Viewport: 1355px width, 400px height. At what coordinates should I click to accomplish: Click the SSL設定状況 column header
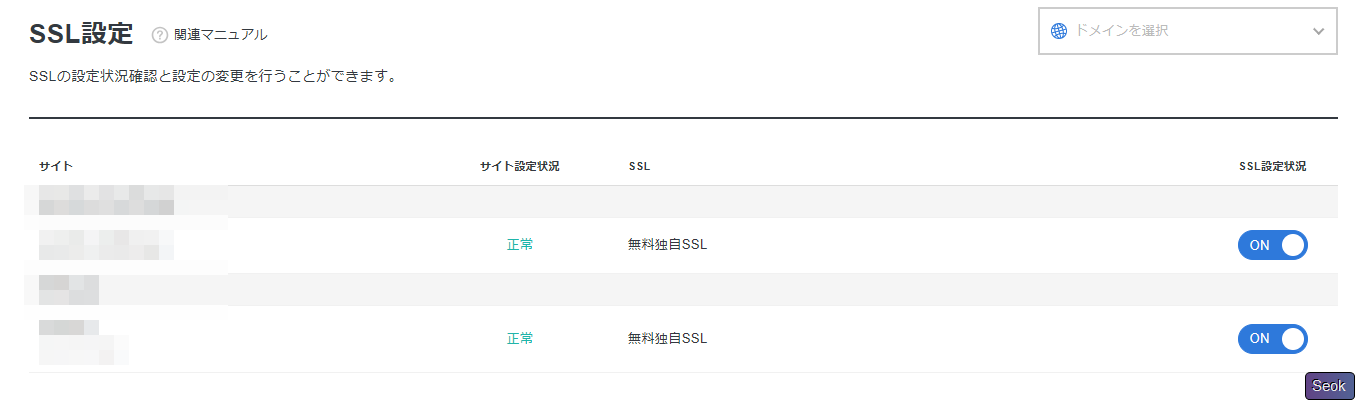tap(1272, 166)
